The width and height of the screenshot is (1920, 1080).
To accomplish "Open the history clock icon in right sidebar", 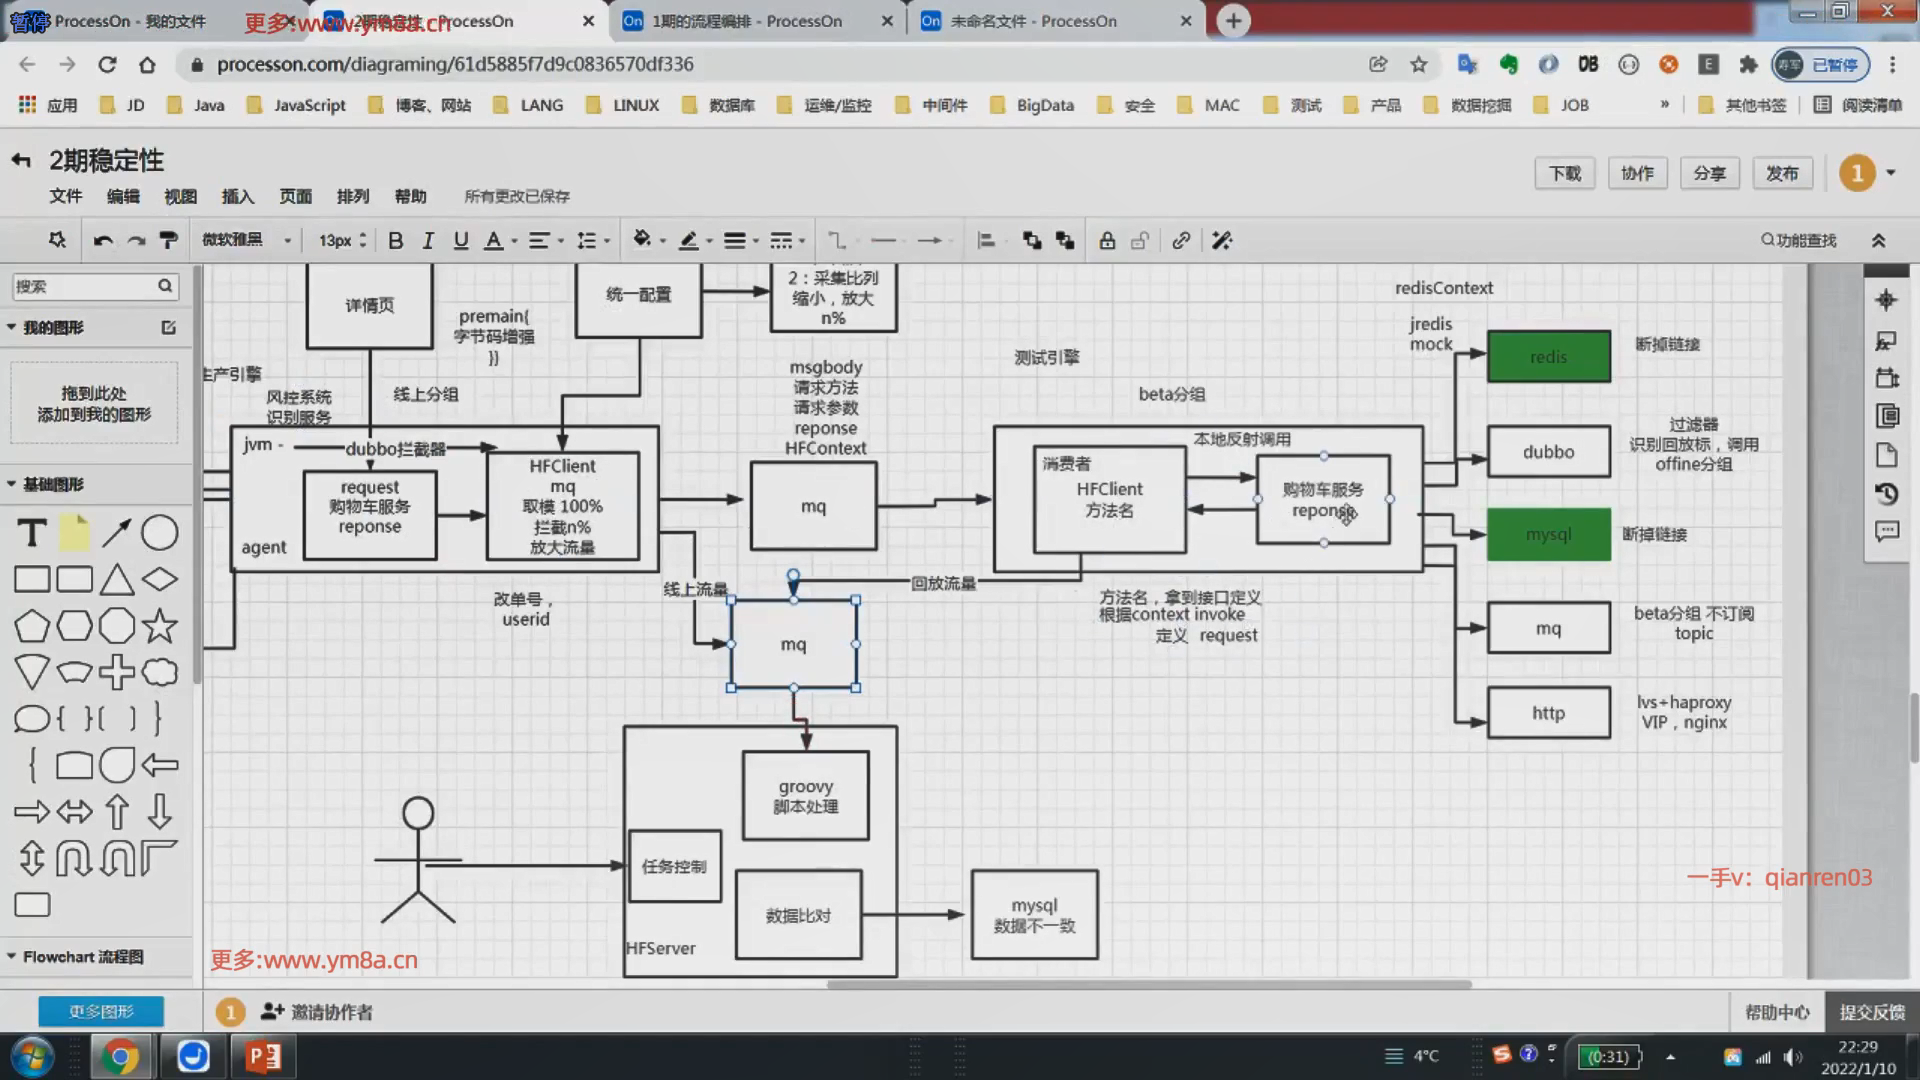I will (1886, 494).
